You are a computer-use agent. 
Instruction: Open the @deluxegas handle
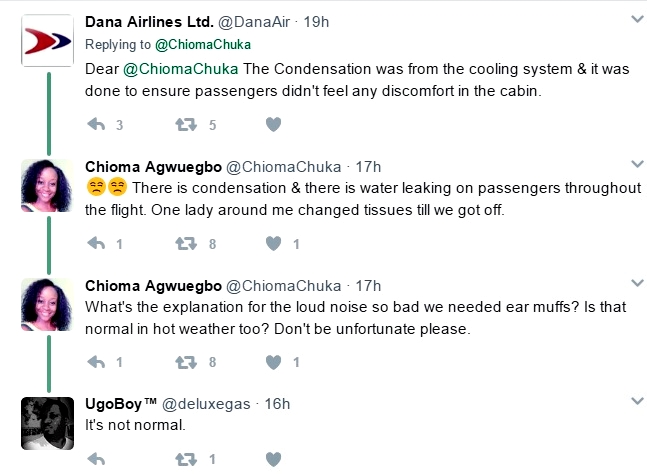click(206, 404)
